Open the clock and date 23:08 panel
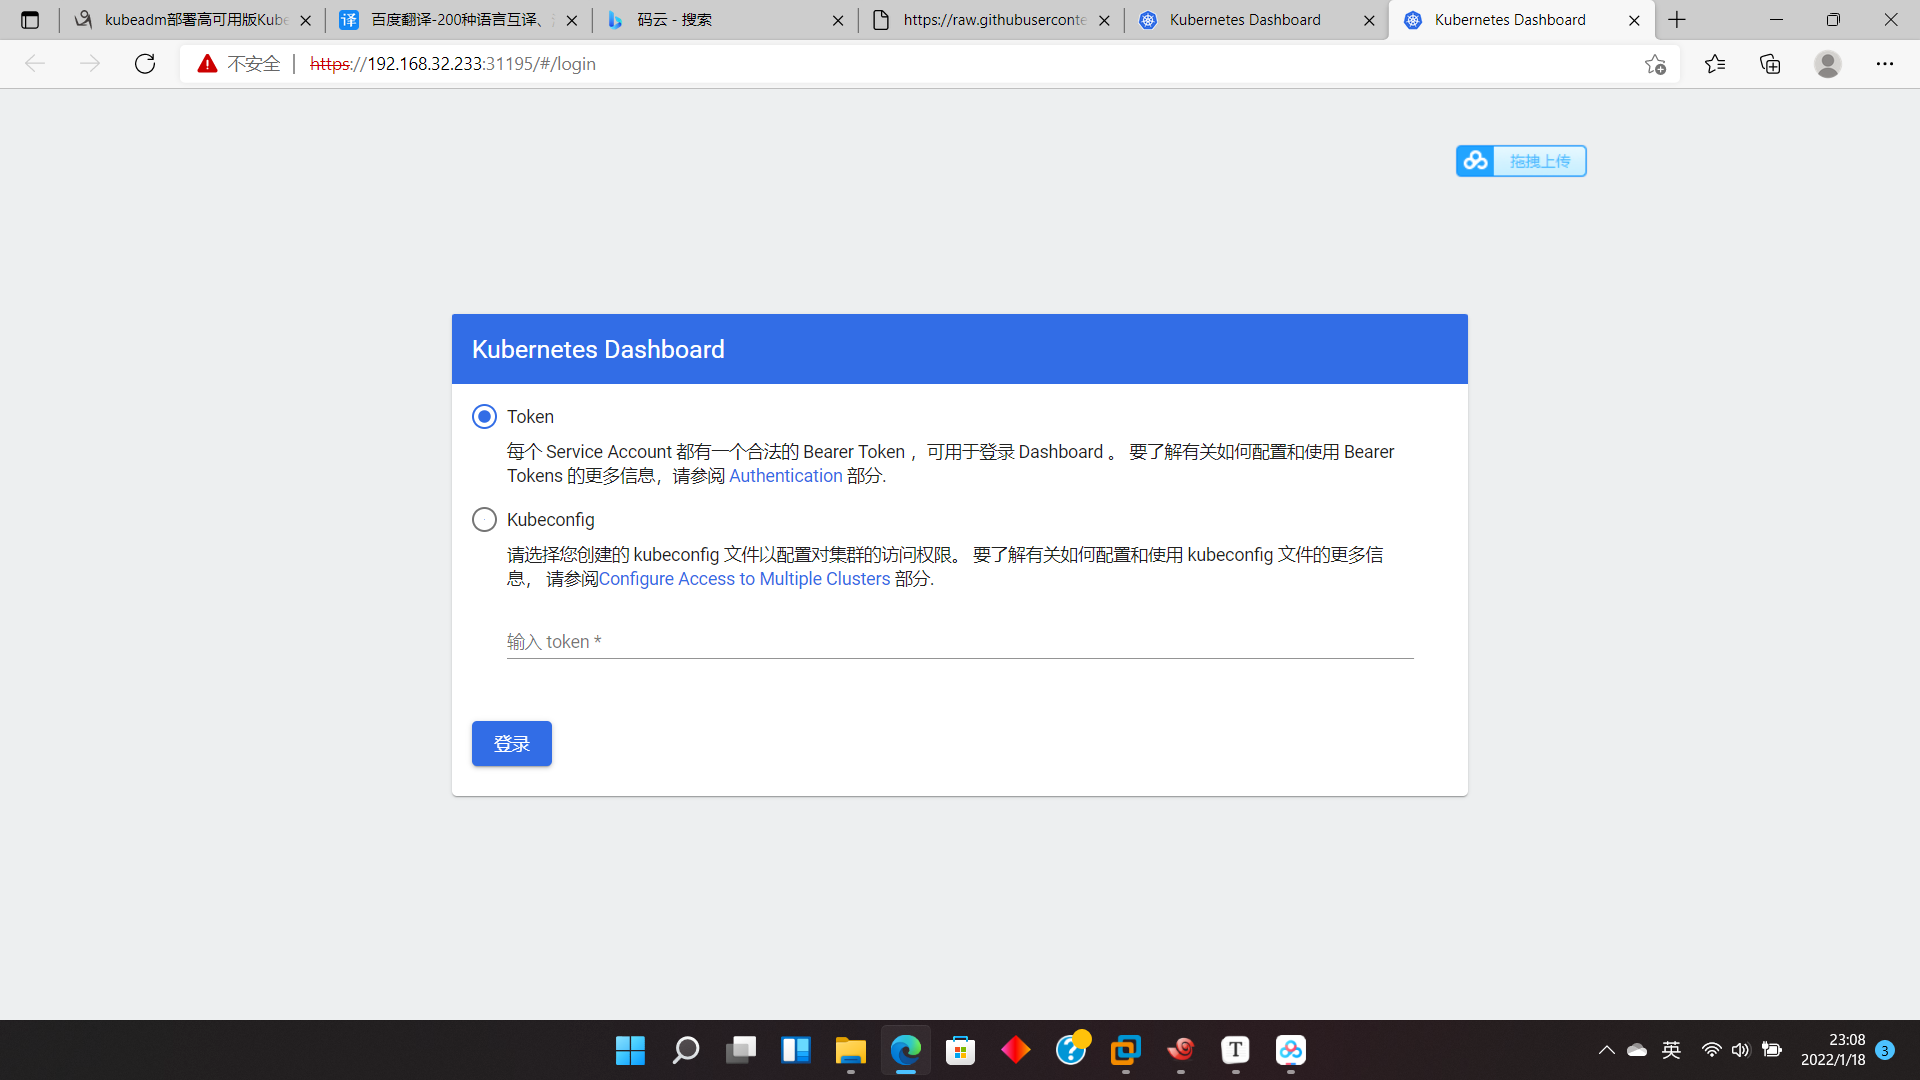Image resolution: width=1920 pixels, height=1080 pixels. (x=1833, y=1050)
